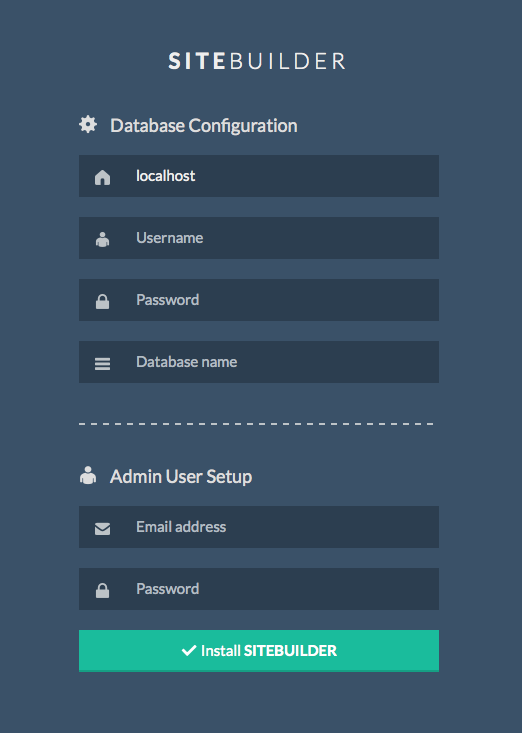Click the user icon in Username field

(102, 239)
